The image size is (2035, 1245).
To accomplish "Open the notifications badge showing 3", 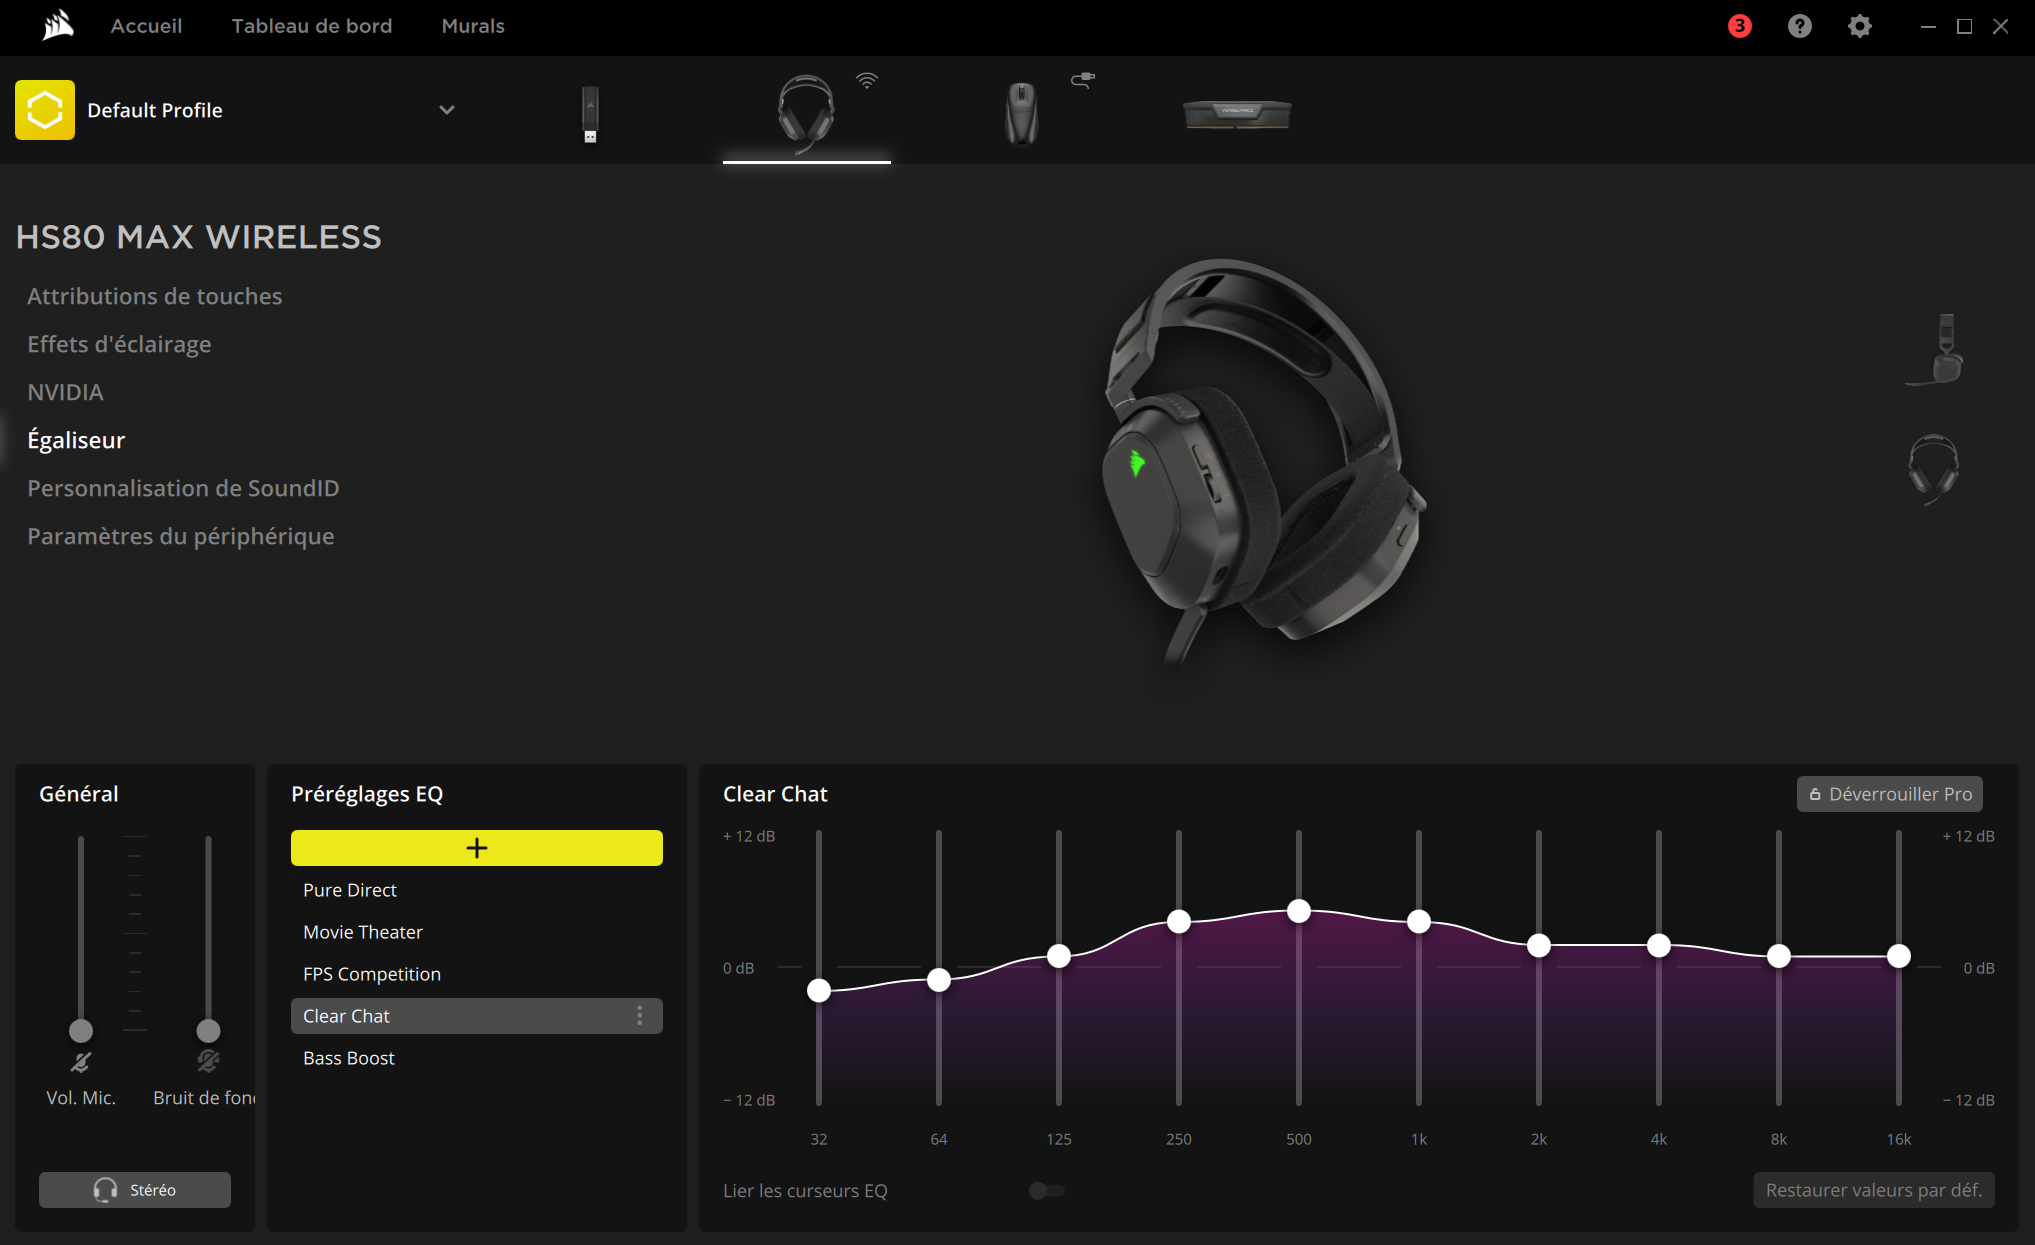I will coord(1740,26).
